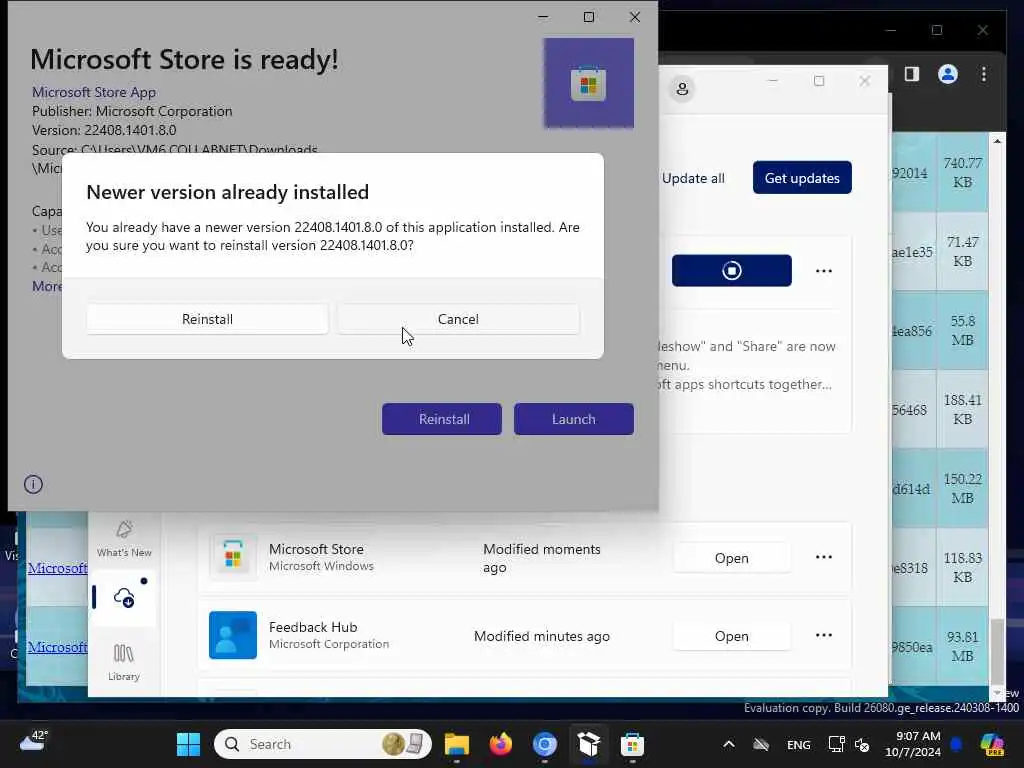Open Chrome profile avatar
1024x768 pixels.
coord(948,74)
